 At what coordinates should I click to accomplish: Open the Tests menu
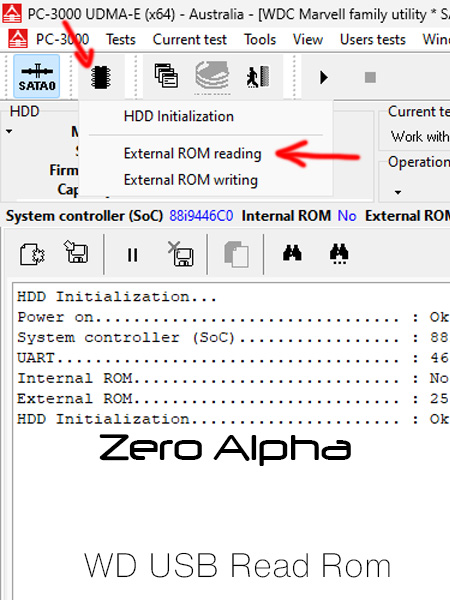(x=121, y=39)
